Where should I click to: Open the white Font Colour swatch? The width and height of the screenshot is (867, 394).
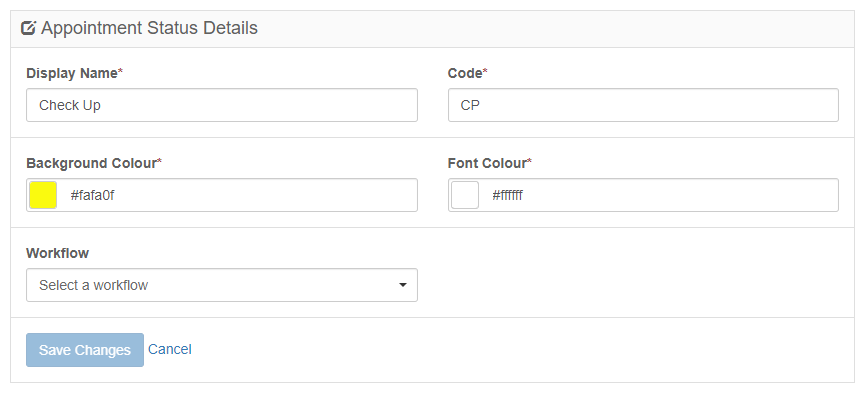click(465, 195)
